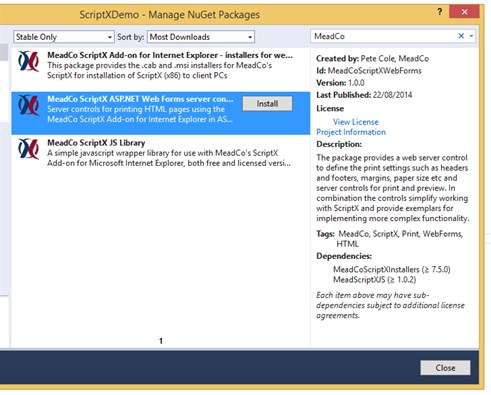Click the MeadCo ScriptX Add-on package logo

29,61
